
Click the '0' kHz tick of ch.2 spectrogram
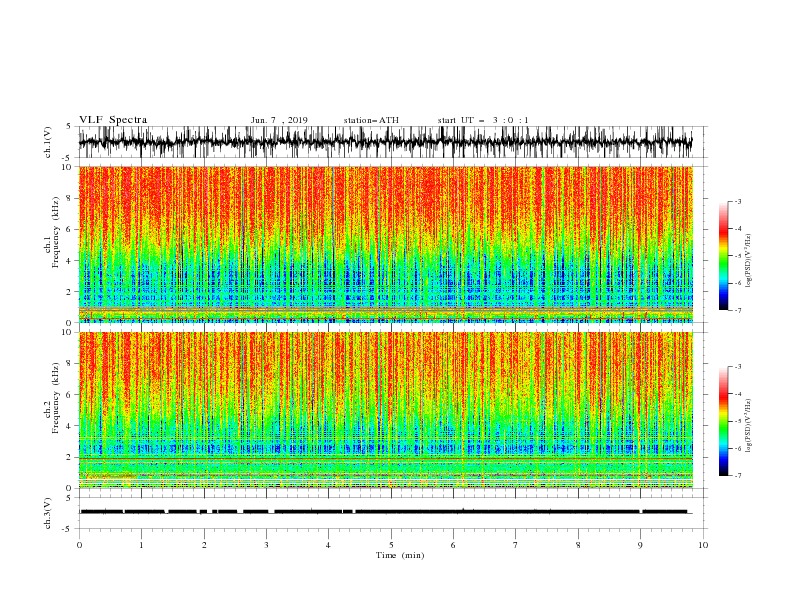click(x=69, y=488)
